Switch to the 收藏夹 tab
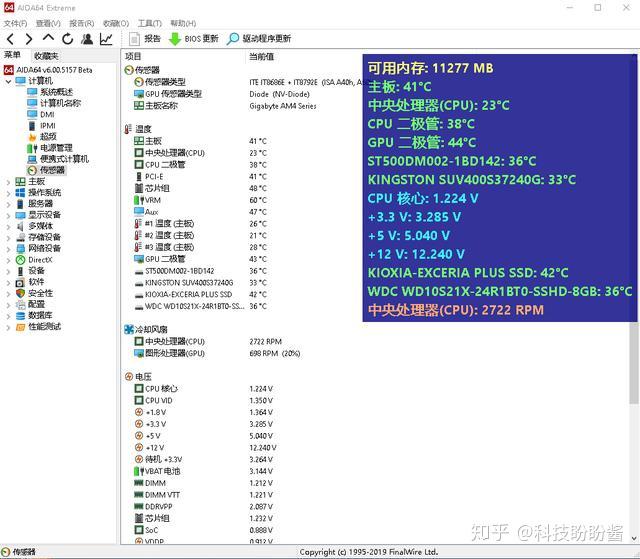The height and width of the screenshot is (559, 640). (x=46, y=56)
